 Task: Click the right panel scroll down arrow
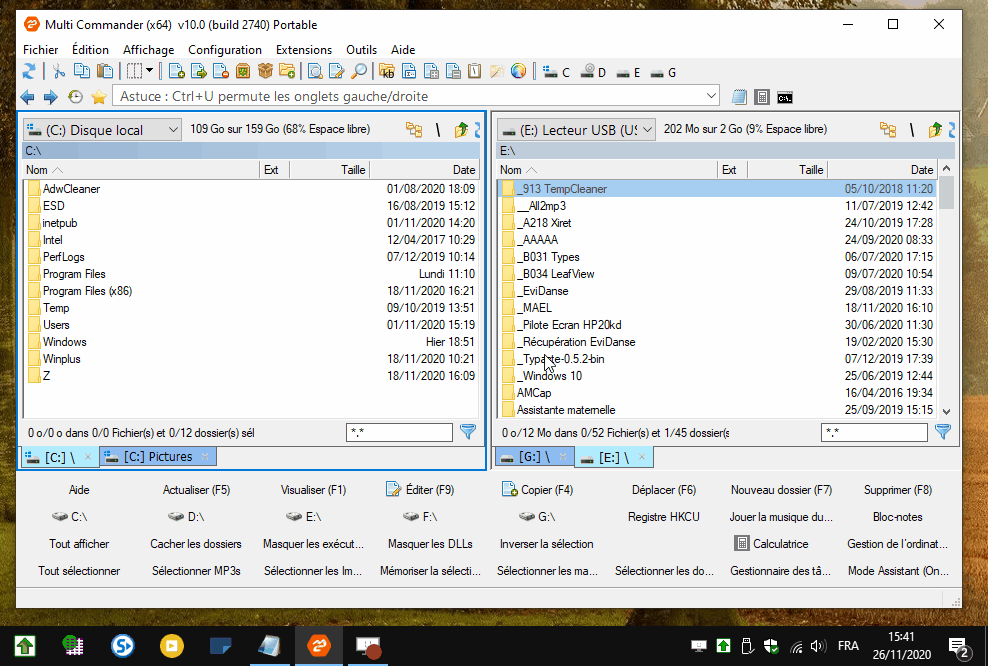click(x=946, y=411)
